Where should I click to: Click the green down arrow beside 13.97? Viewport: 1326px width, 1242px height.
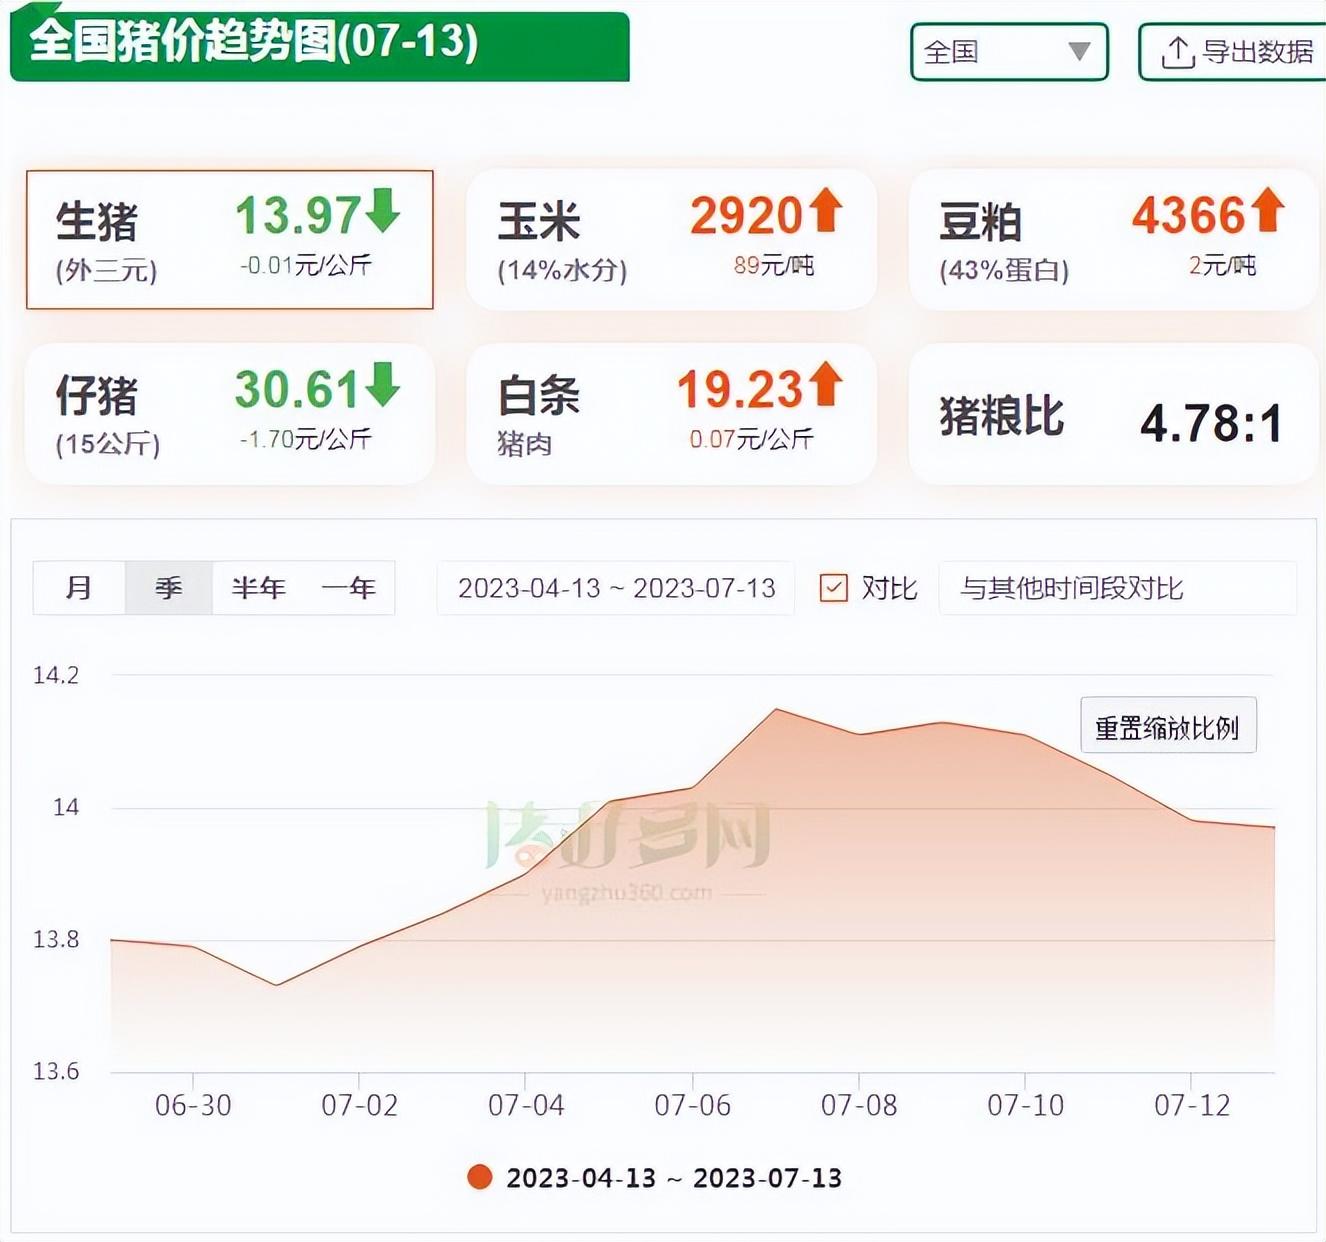click(x=383, y=210)
